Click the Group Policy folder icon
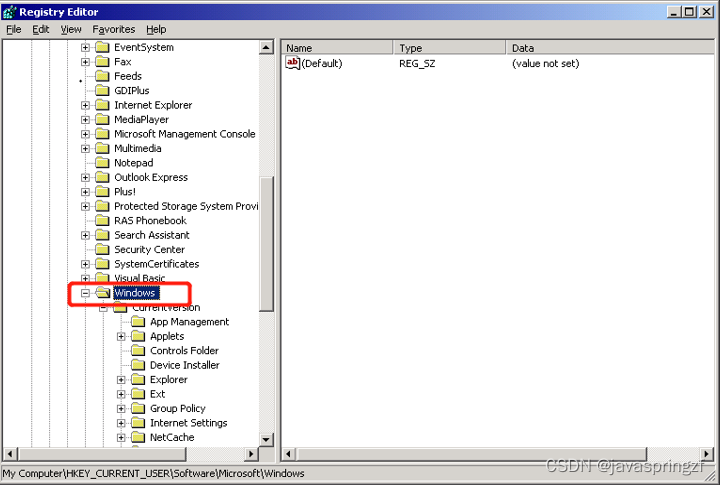720x485 pixels. click(x=138, y=408)
